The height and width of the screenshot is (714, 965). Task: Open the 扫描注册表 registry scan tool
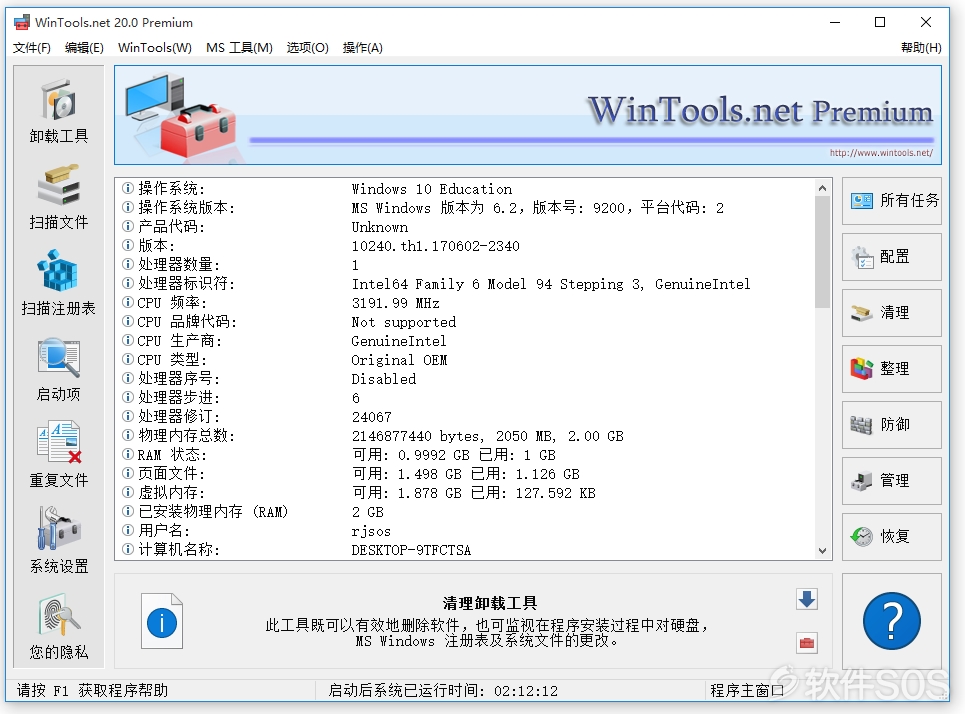tap(58, 283)
